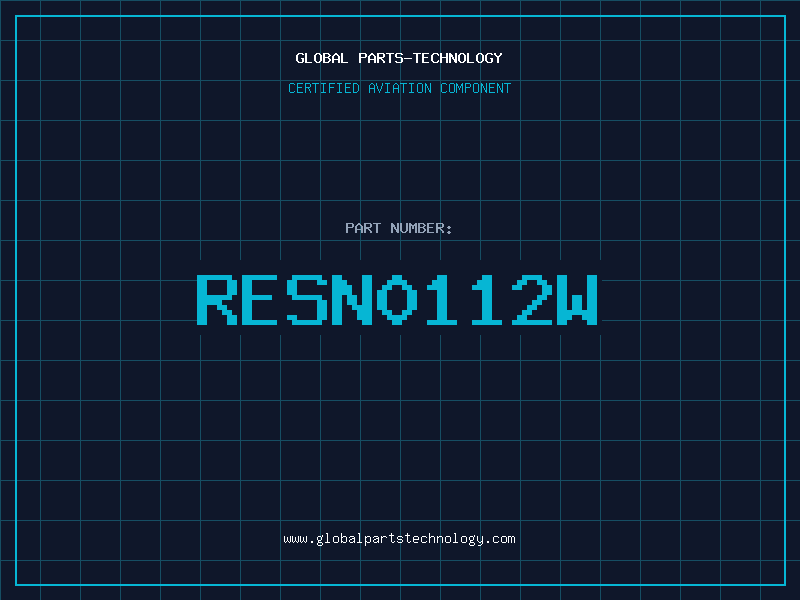Open the www.globalpartstechnology.com link
Screen dimensions: 800x600
pyautogui.click(x=399, y=538)
